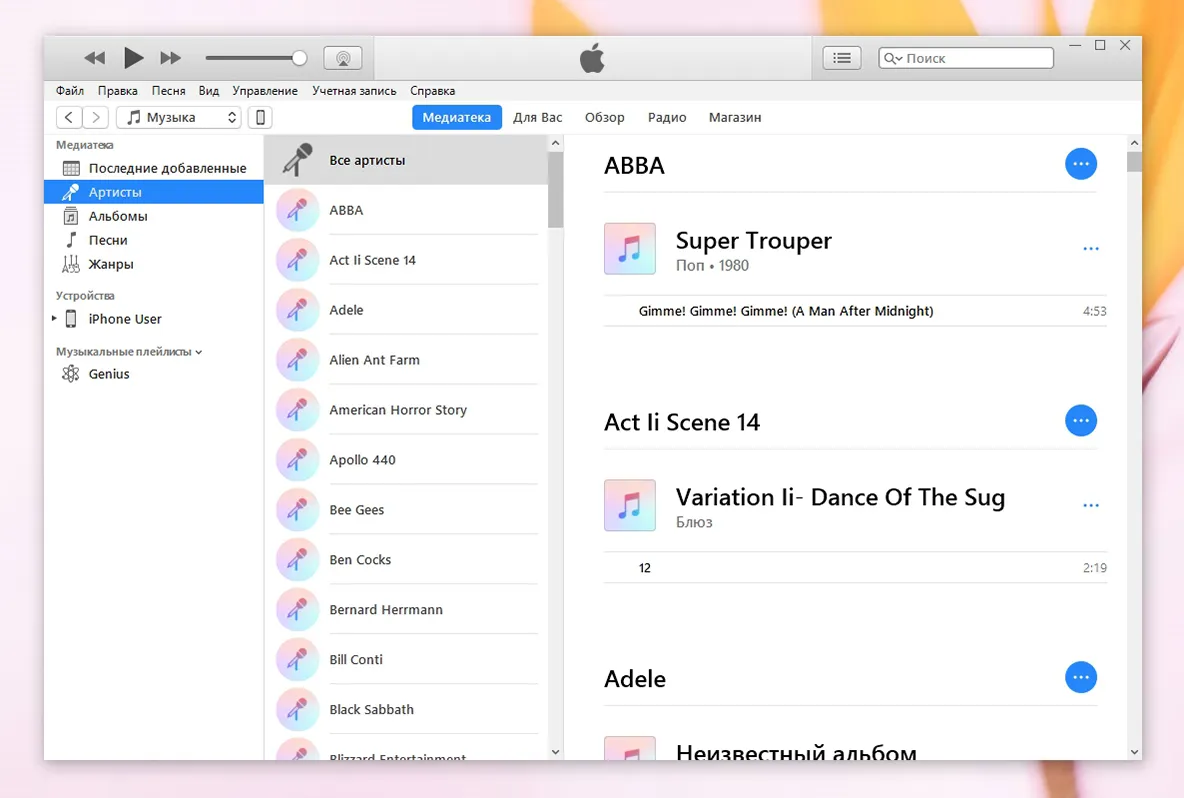The width and height of the screenshot is (1184, 798).
Task: Select Последние добавленные in sidebar
Action: coord(153,168)
